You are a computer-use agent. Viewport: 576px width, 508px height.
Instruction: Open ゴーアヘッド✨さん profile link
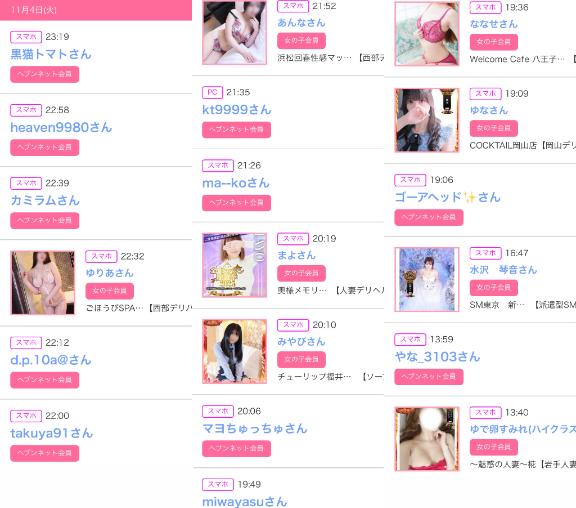tap(447, 197)
